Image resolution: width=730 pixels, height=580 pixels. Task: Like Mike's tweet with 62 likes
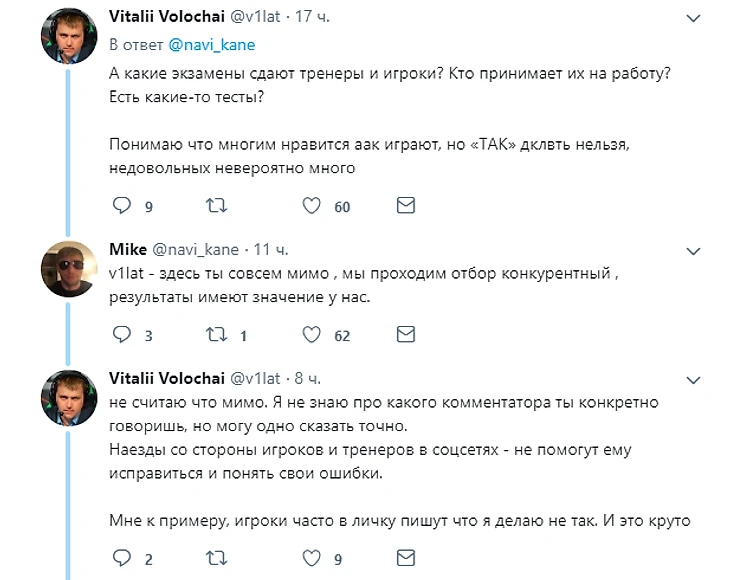[x=311, y=335]
